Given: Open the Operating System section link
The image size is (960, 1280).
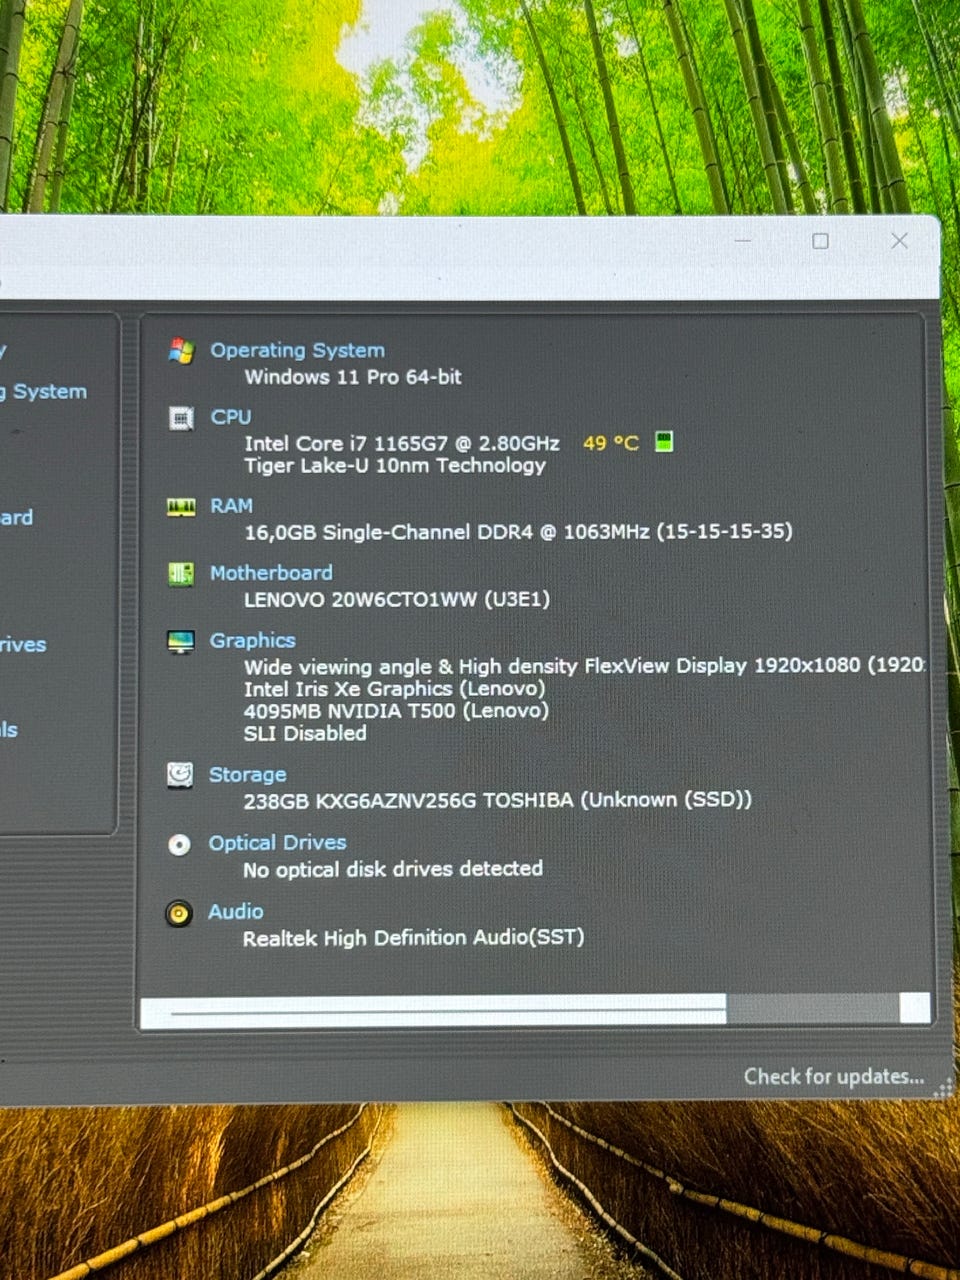Looking at the screenshot, I should (x=297, y=350).
